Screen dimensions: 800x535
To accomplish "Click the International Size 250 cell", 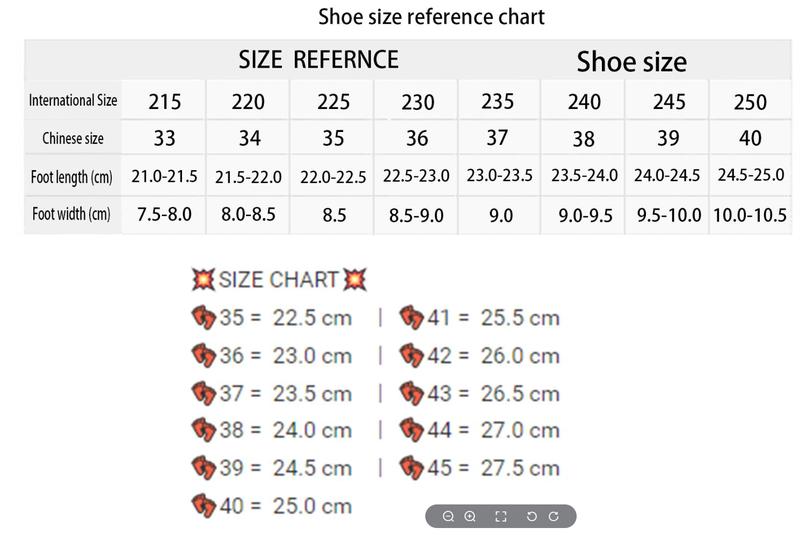I will (x=751, y=101).
